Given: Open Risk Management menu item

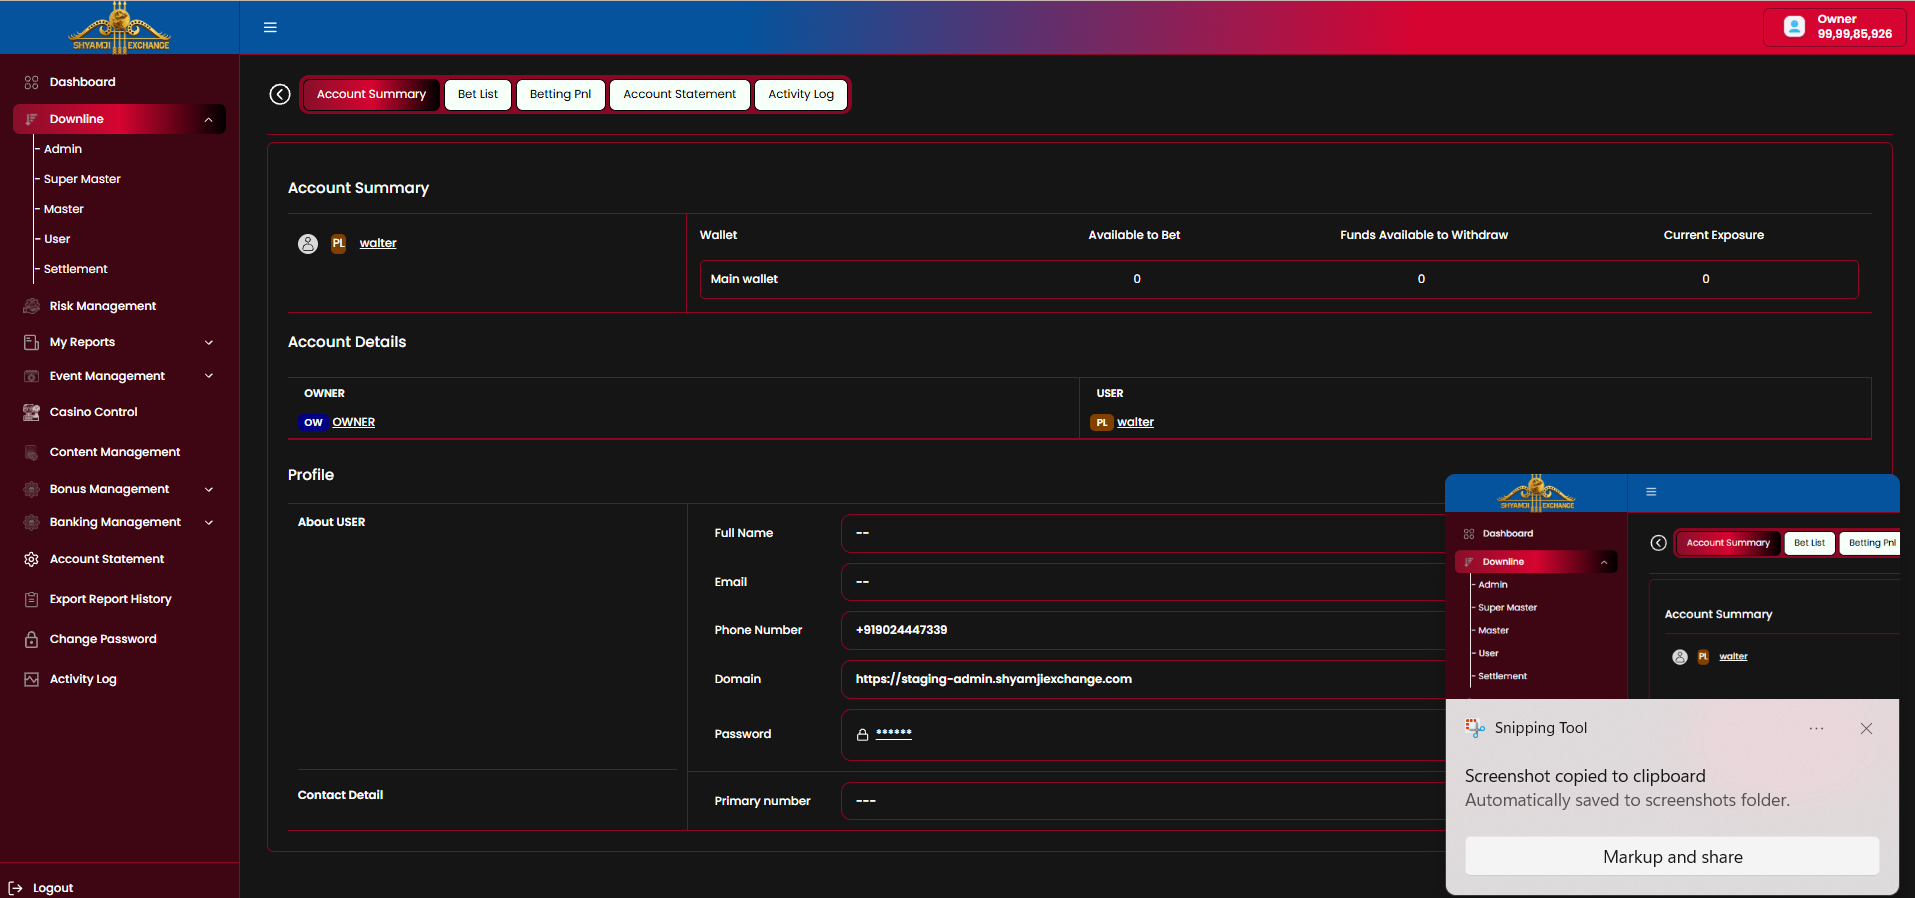Looking at the screenshot, I should [103, 306].
